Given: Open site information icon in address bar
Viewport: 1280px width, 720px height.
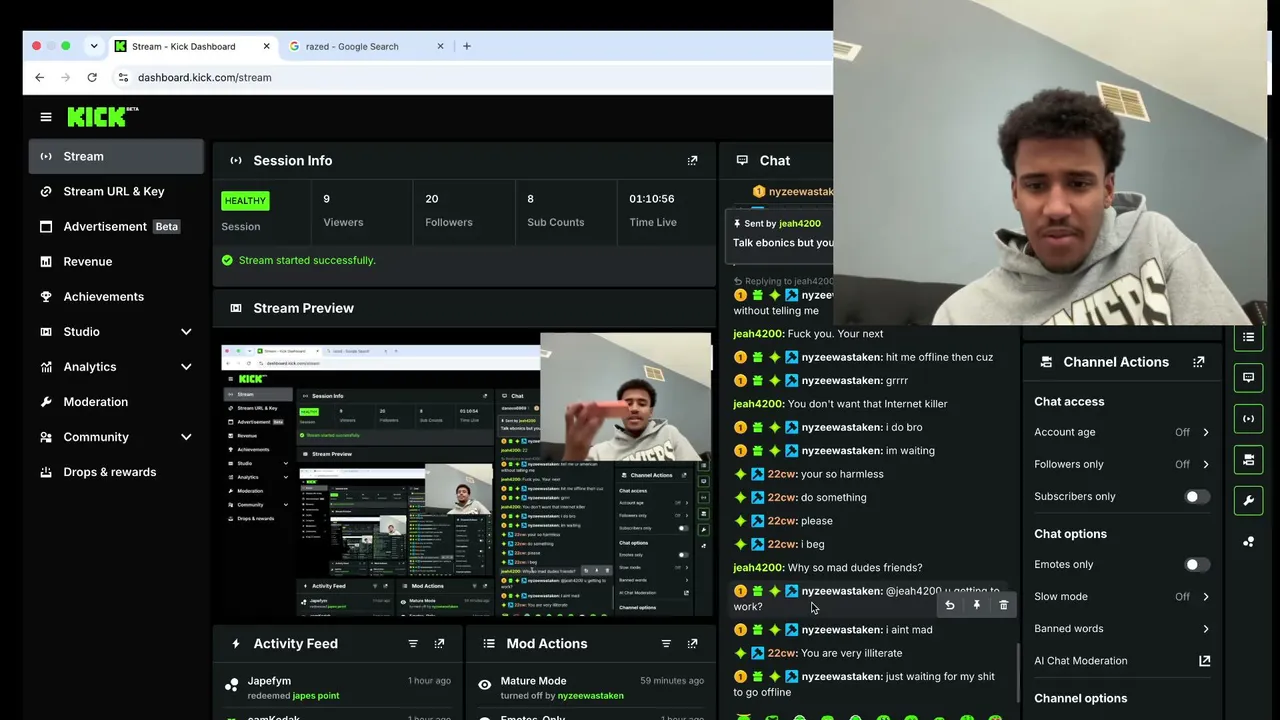Looking at the screenshot, I should (x=123, y=77).
